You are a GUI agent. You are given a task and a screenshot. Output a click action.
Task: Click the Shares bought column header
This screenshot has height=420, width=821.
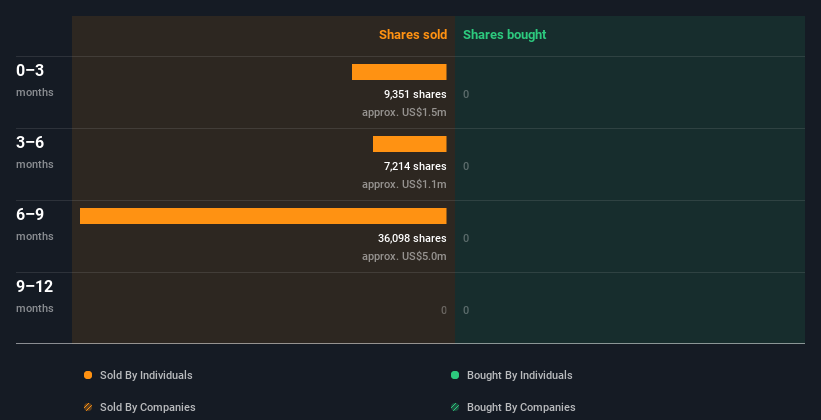pos(505,35)
